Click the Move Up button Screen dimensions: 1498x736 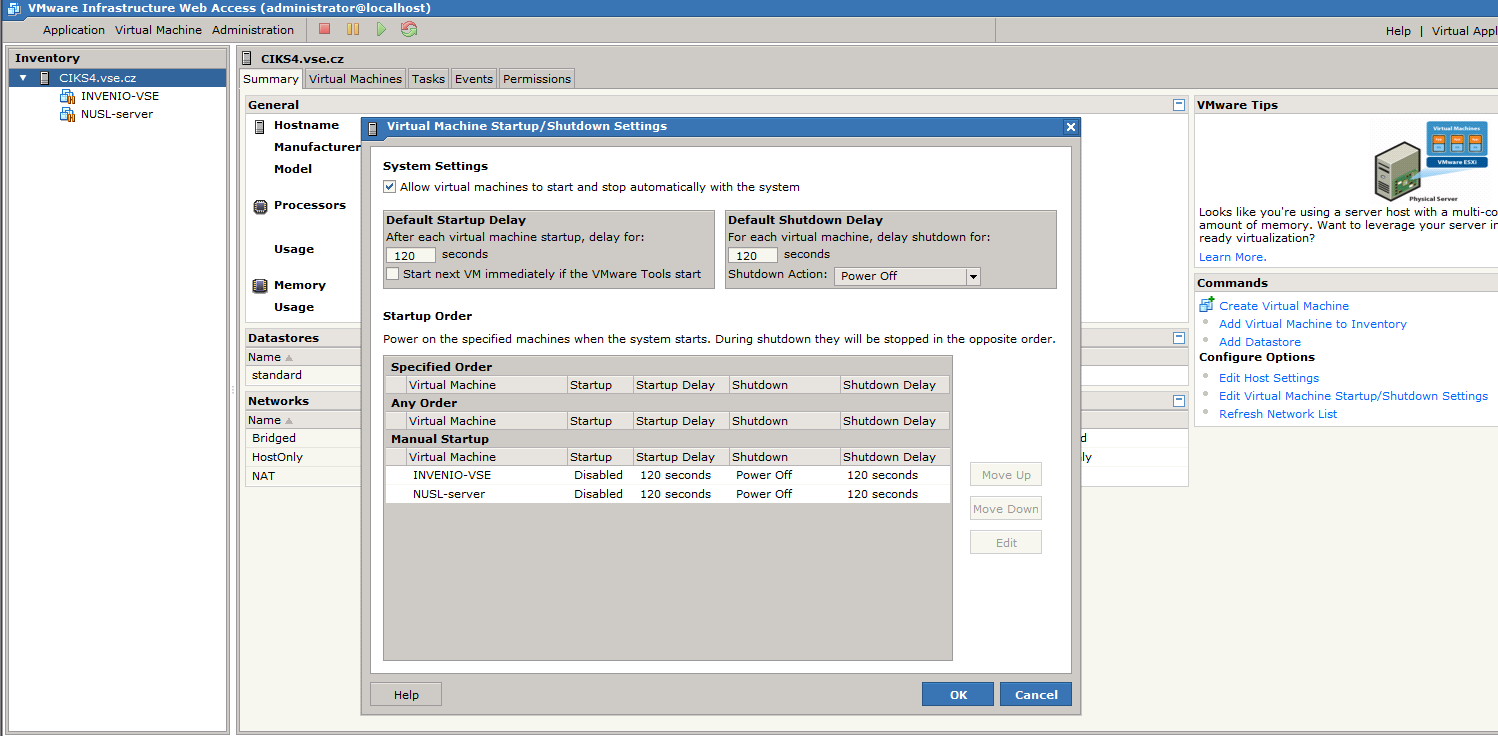pos(1006,475)
